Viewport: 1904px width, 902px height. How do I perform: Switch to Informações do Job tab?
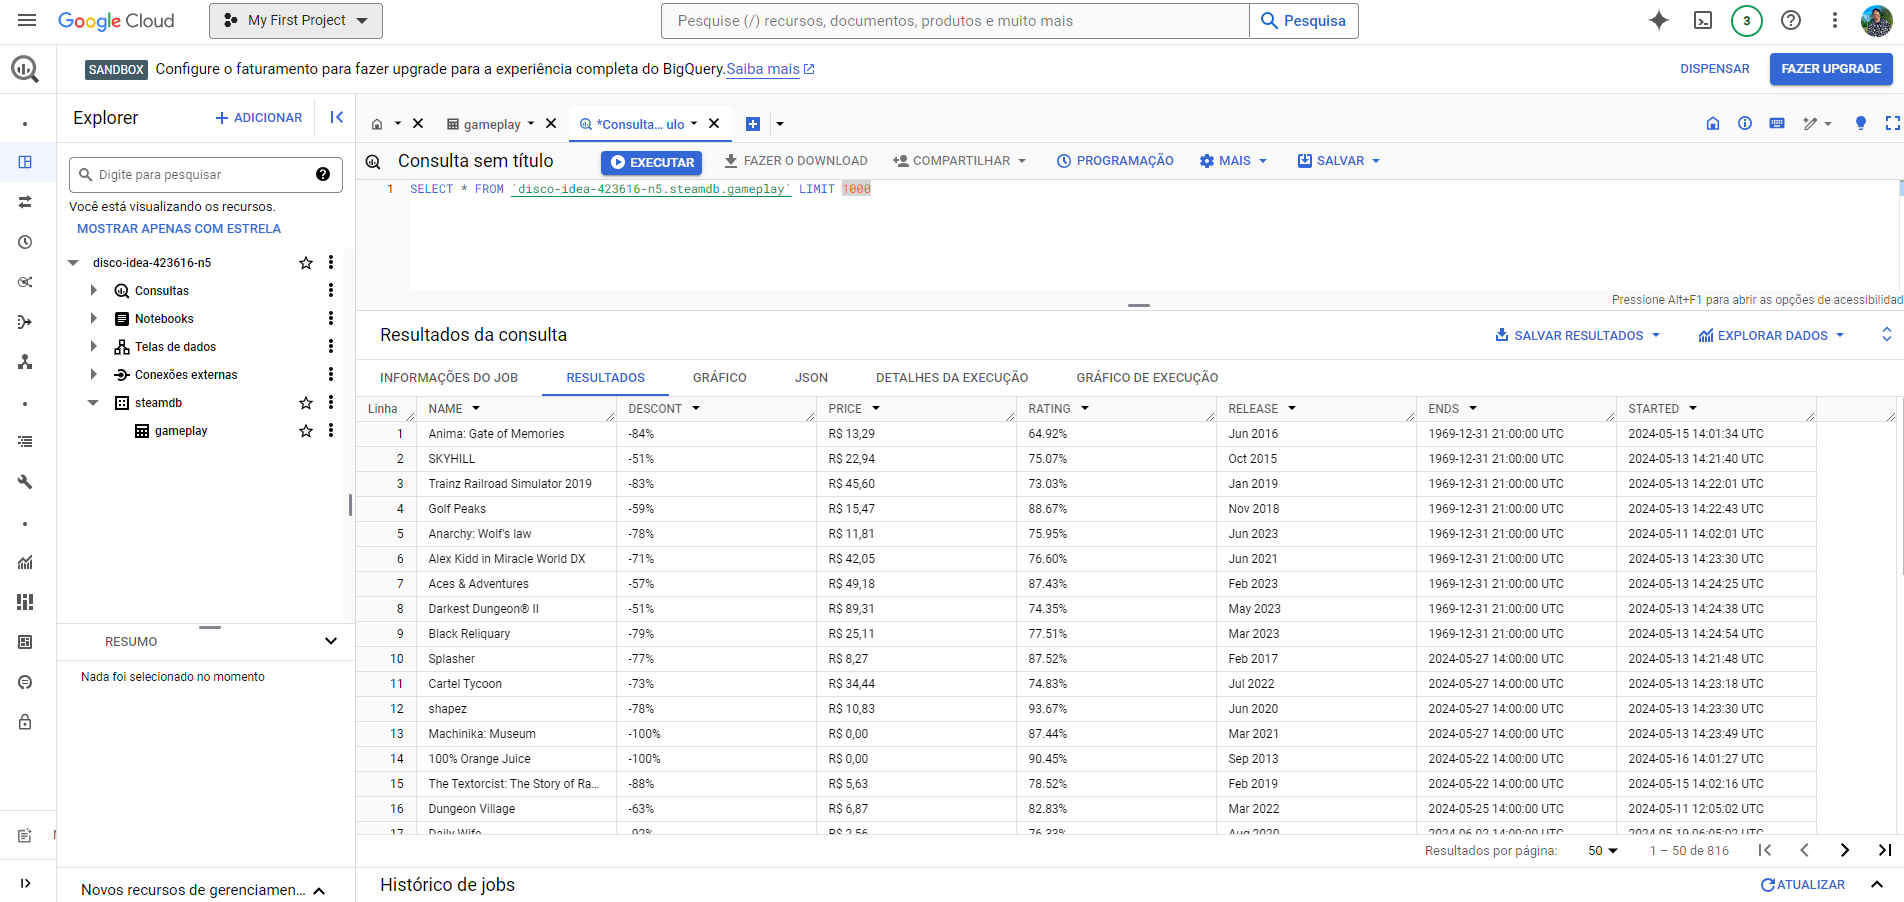pyautogui.click(x=449, y=378)
